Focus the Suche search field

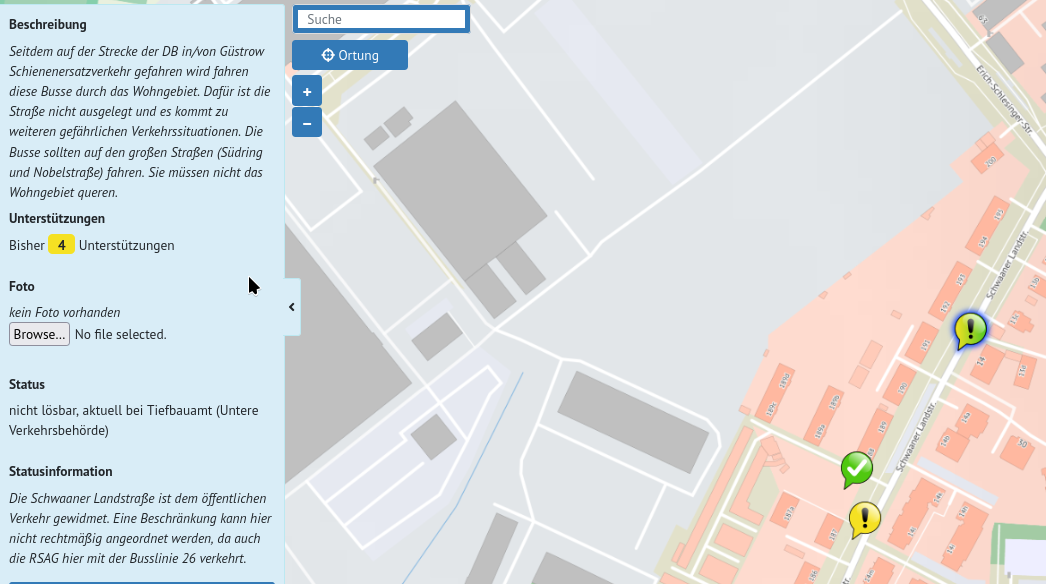coord(382,19)
